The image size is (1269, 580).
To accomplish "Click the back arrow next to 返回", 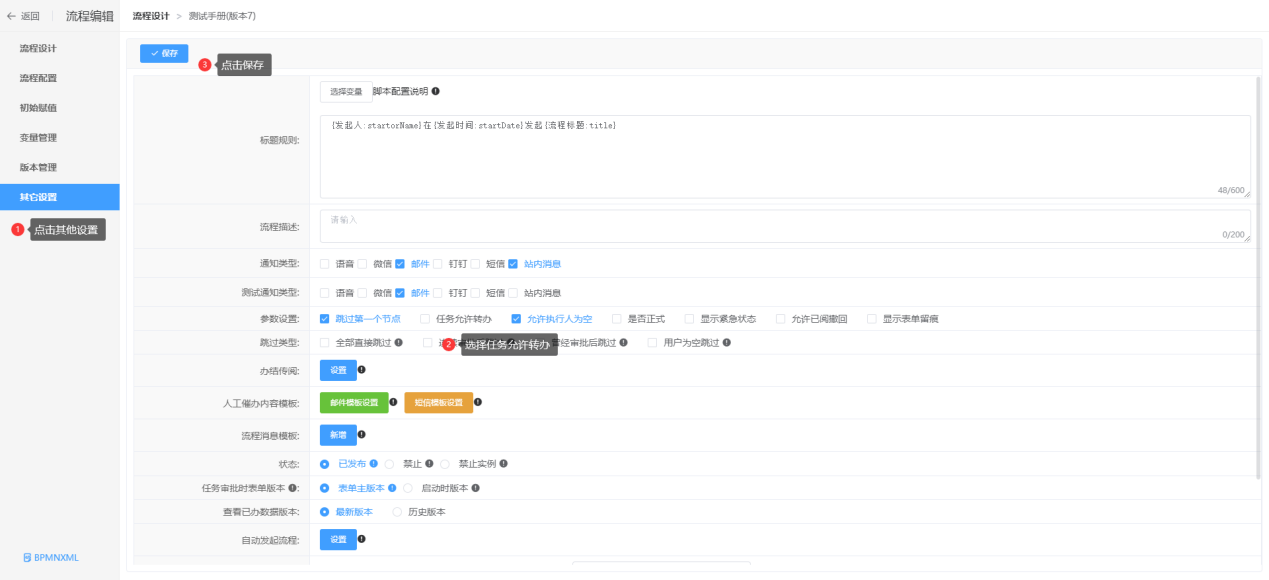I will [x=11, y=16].
